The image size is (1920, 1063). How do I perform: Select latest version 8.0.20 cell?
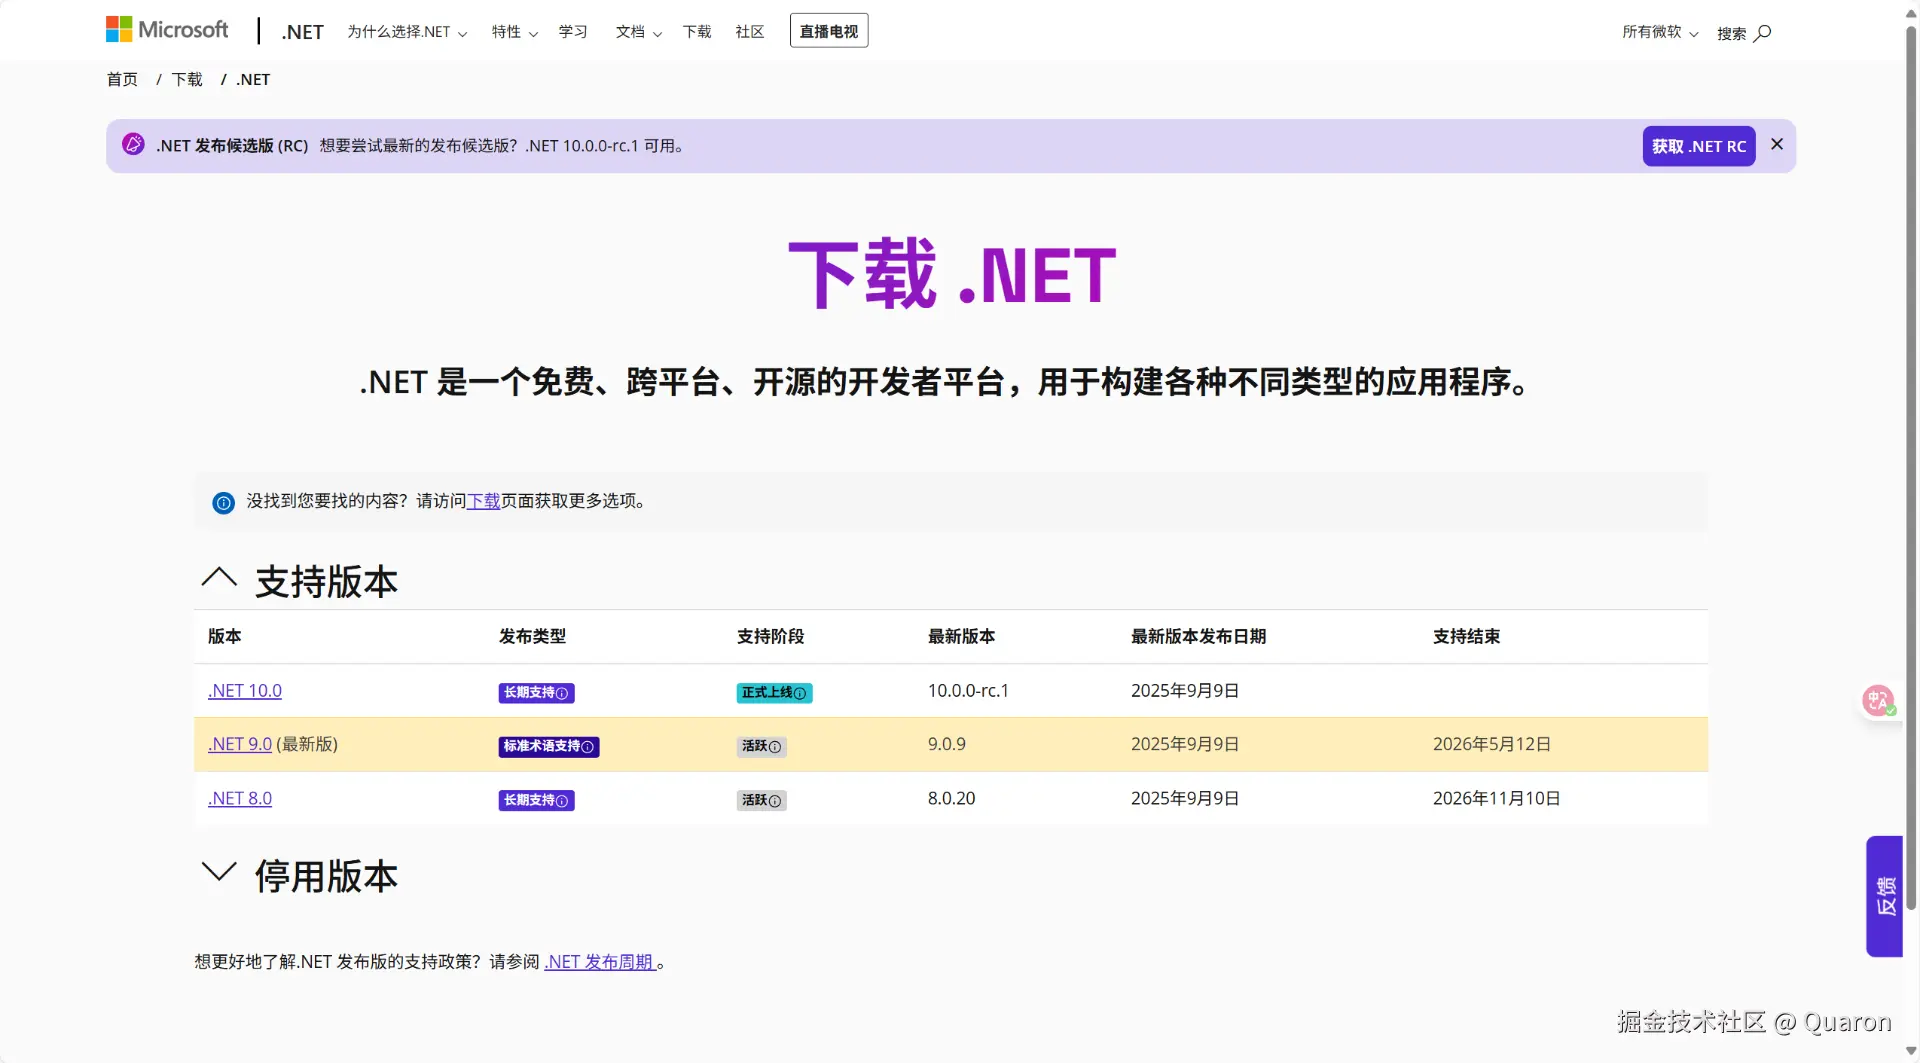coord(952,799)
